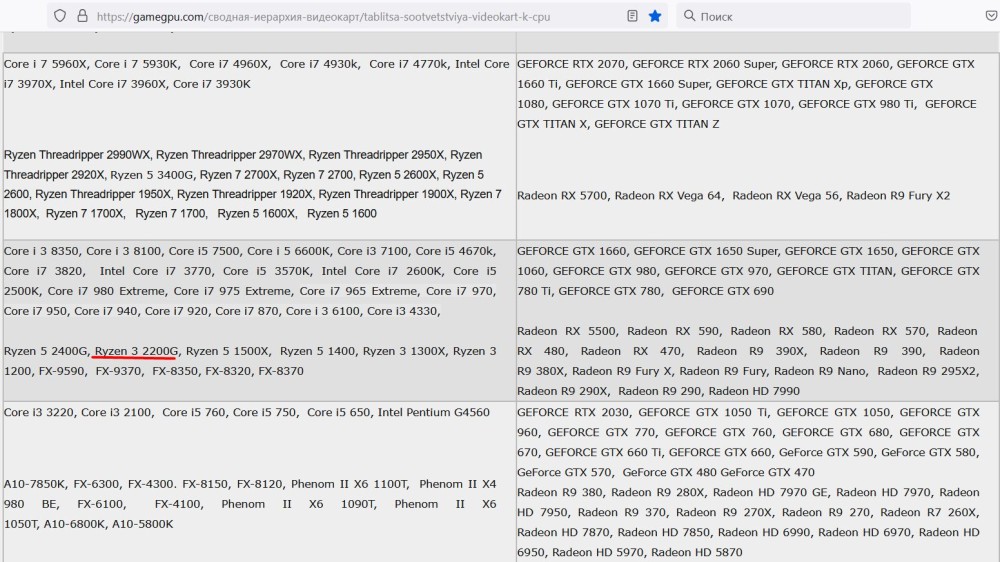Viewport: 1000px width, 562px height.
Task: Click the Core i7 3930K entry
Action: click(212, 84)
